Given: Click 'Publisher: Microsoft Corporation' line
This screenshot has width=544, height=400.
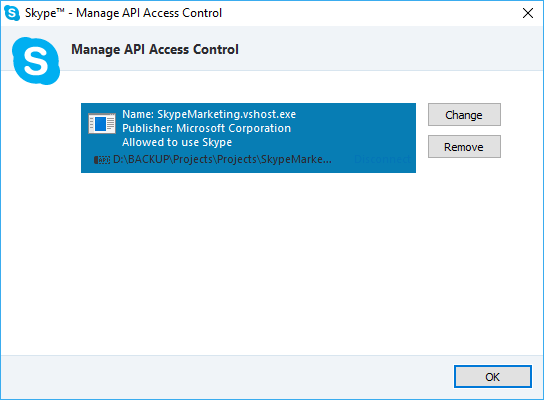Looking at the screenshot, I should [x=206, y=128].
